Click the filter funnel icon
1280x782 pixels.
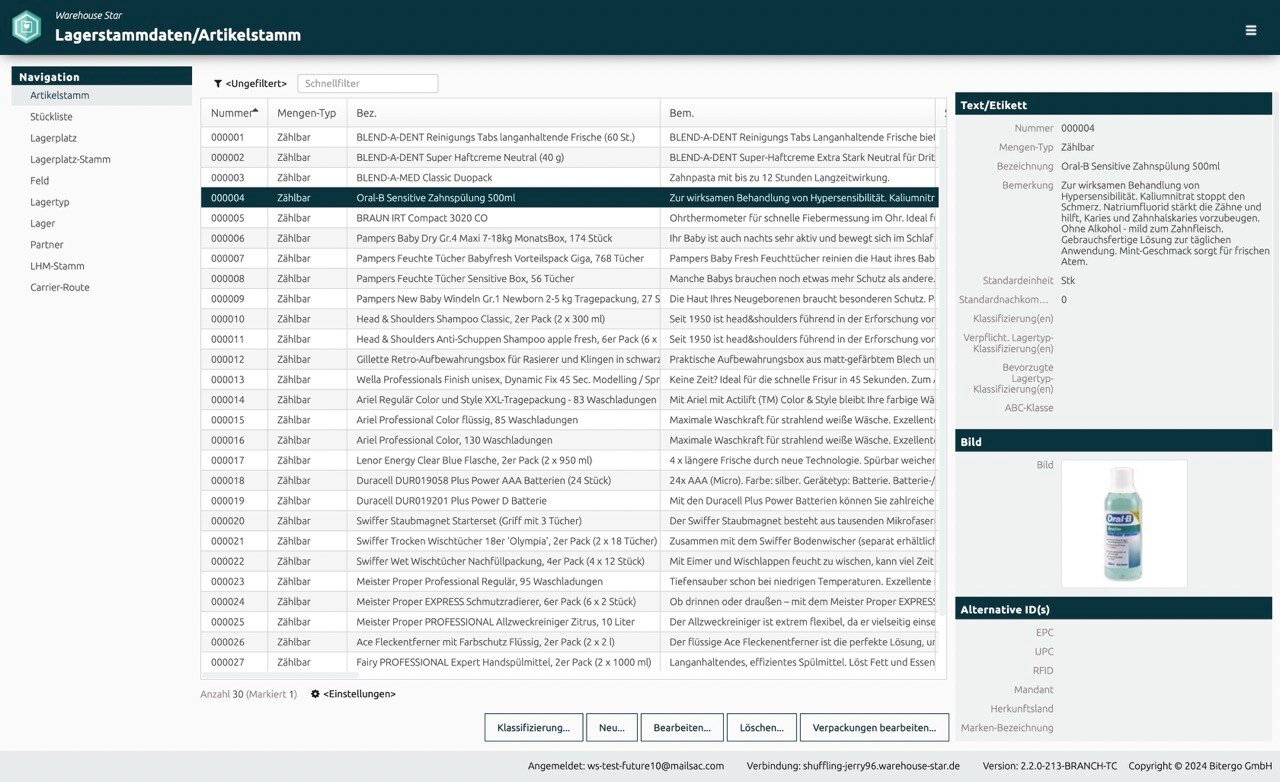pyautogui.click(x=218, y=84)
